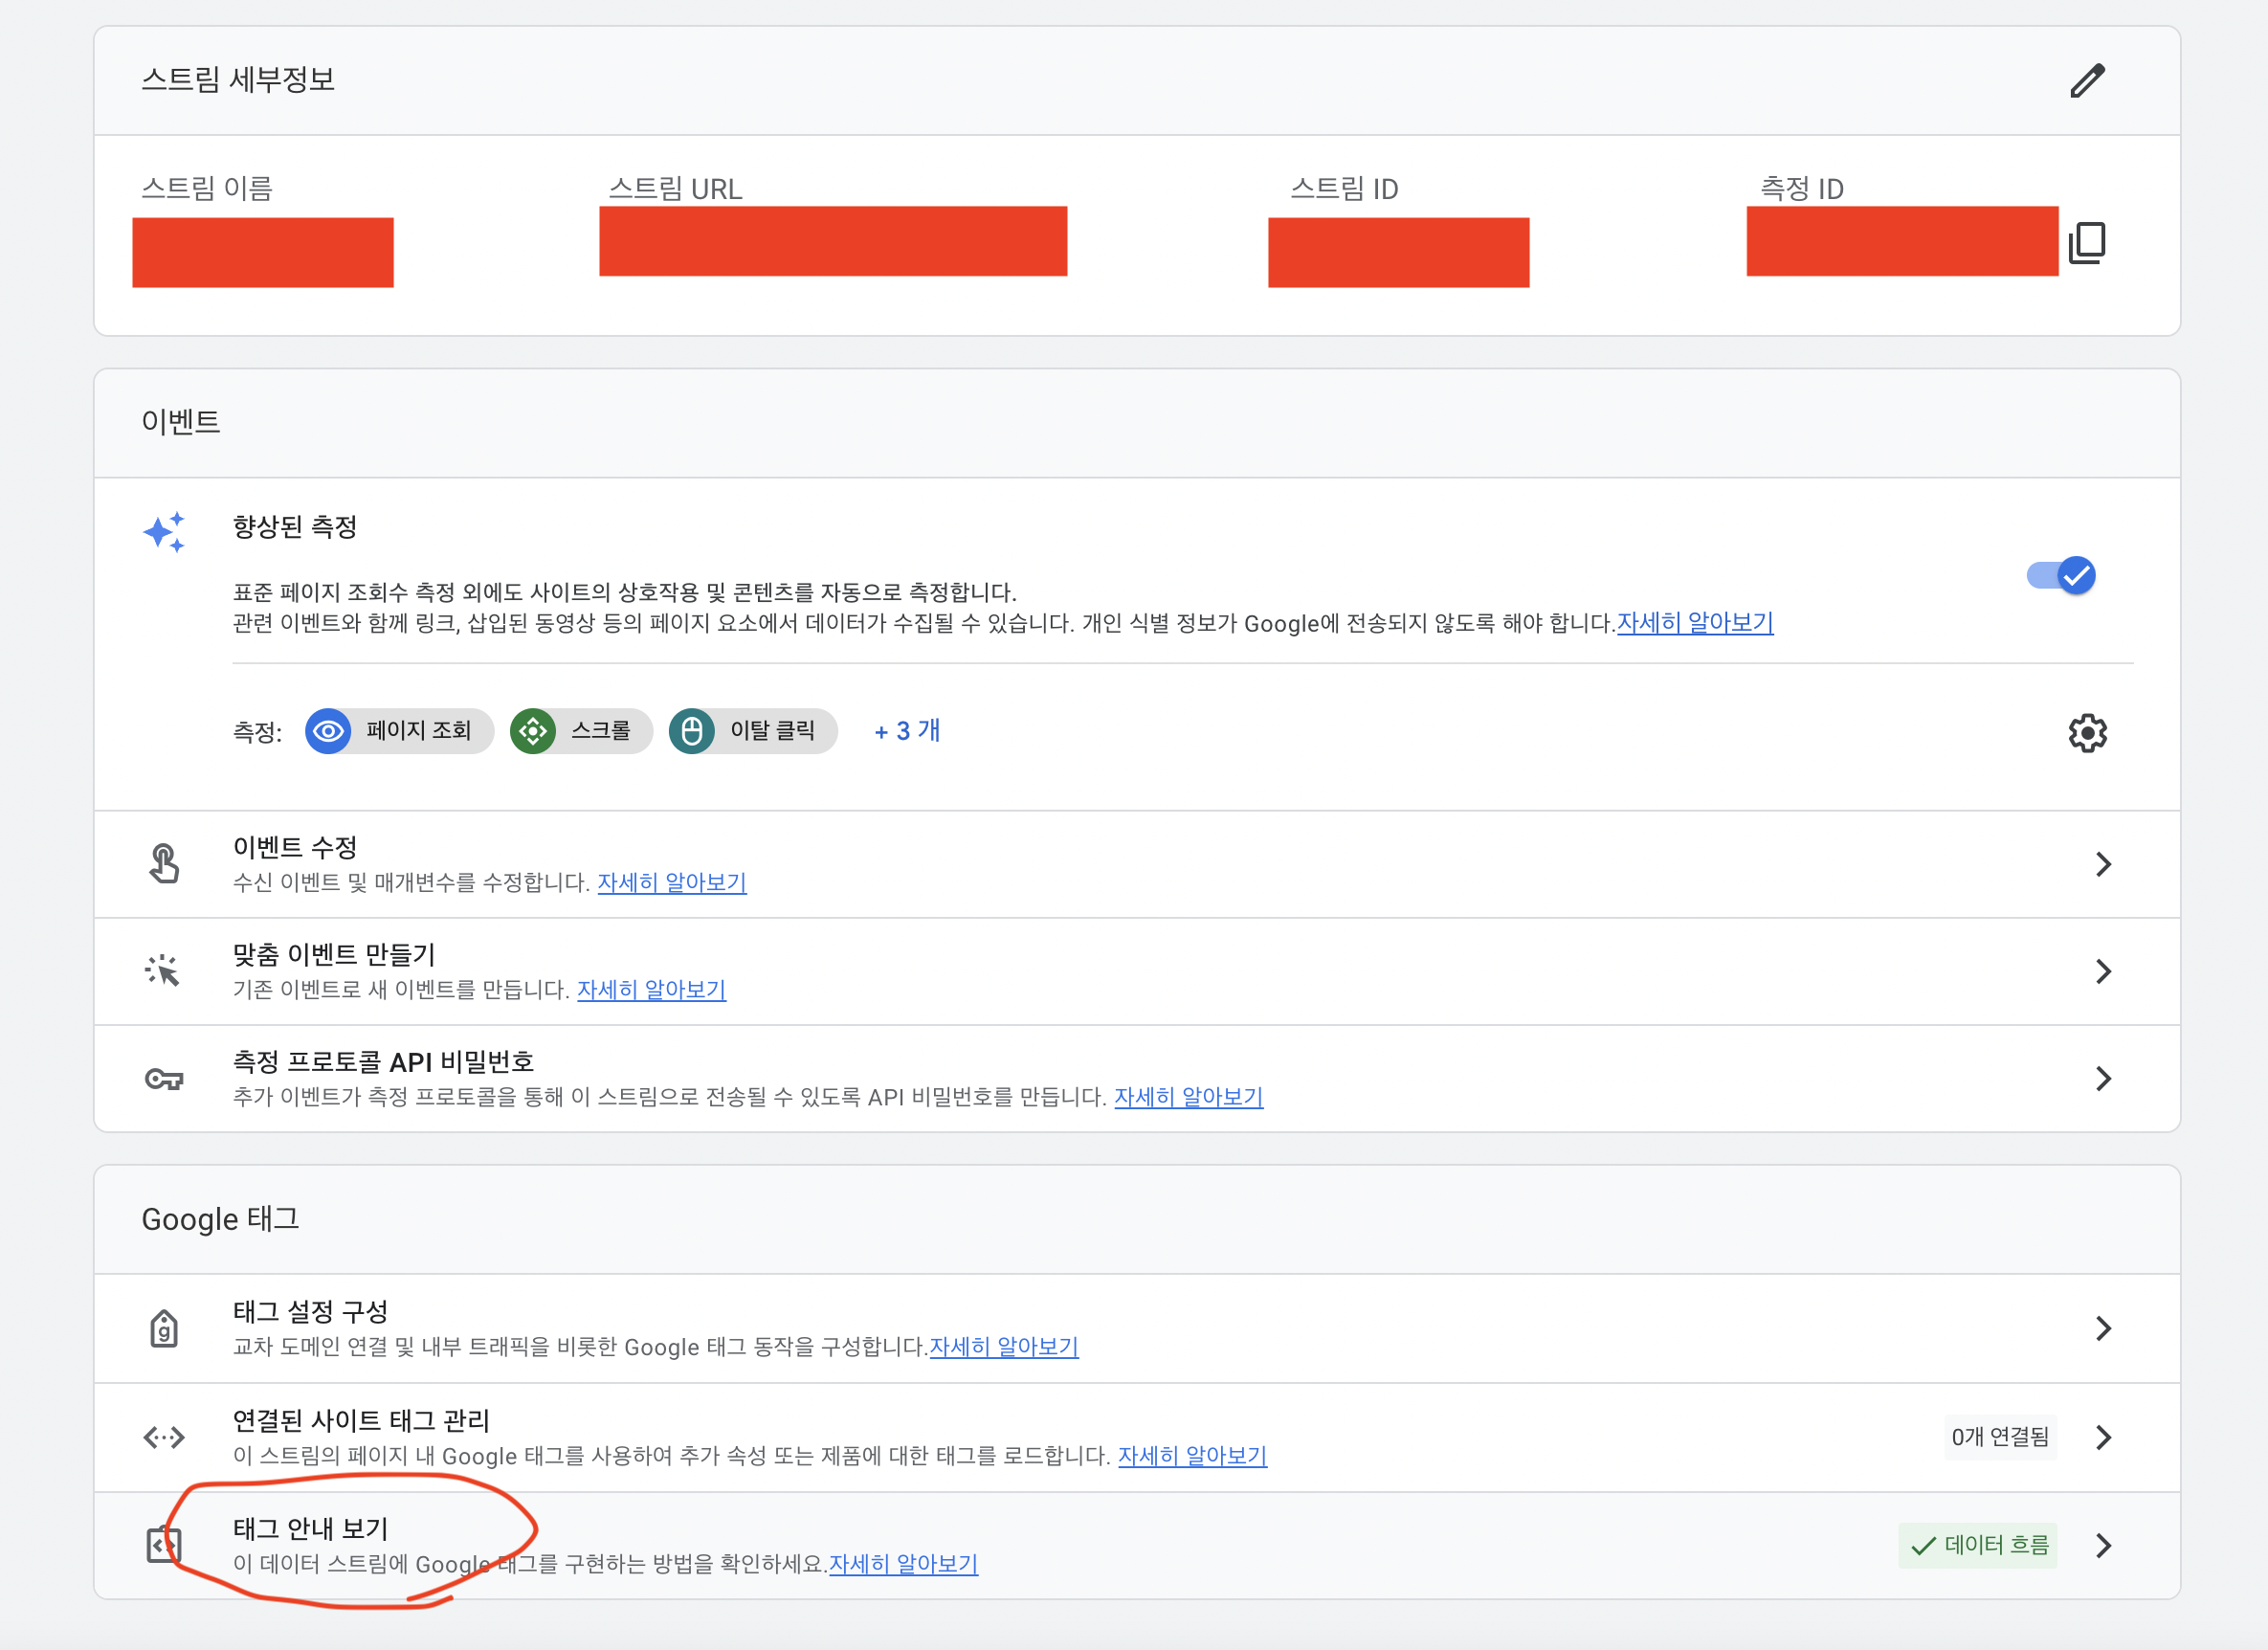Open the 맞춤 이벤트 만들기 row title

point(334,954)
